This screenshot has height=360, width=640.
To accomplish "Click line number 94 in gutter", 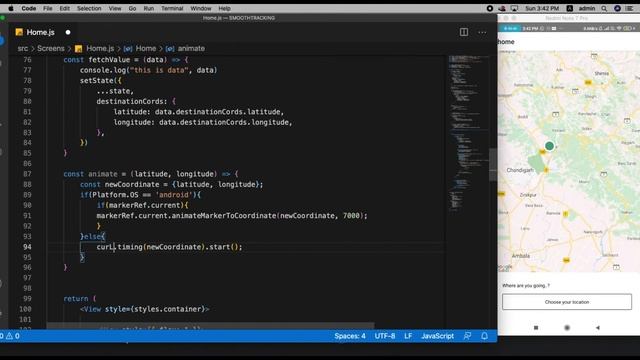I will (x=27, y=247).
